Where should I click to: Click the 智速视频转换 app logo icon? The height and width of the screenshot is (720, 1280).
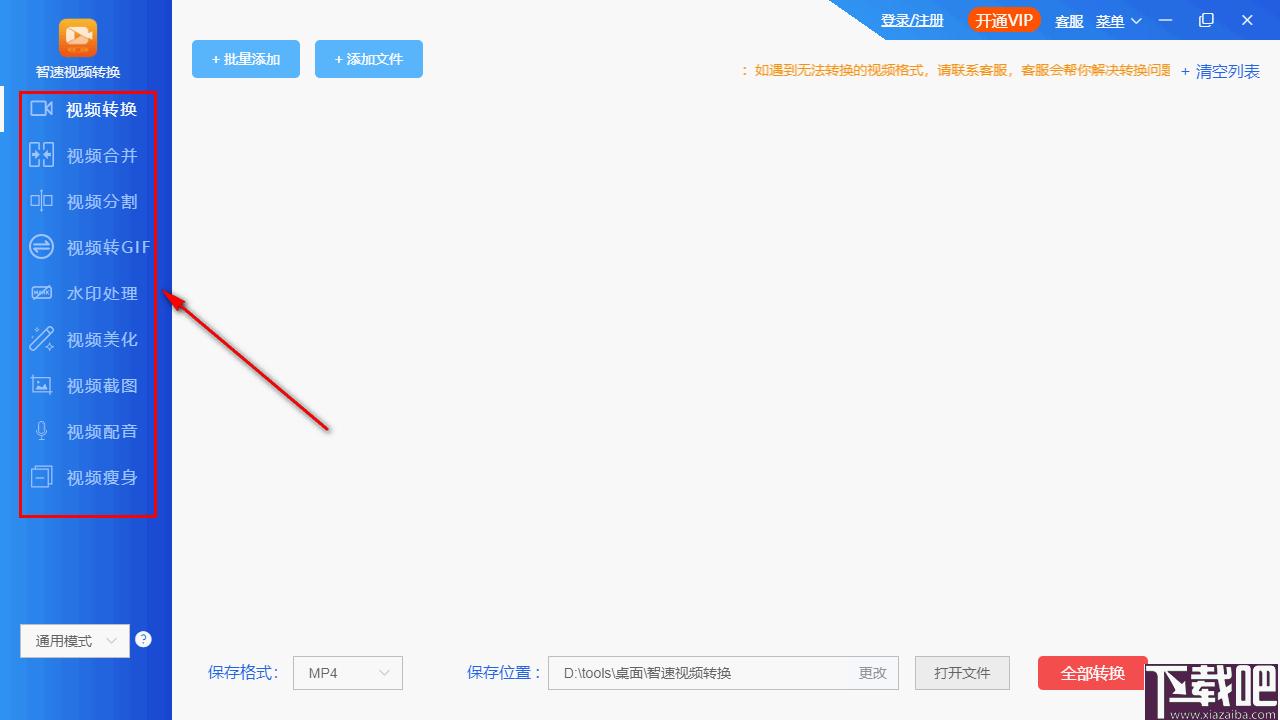click(77, 39)
